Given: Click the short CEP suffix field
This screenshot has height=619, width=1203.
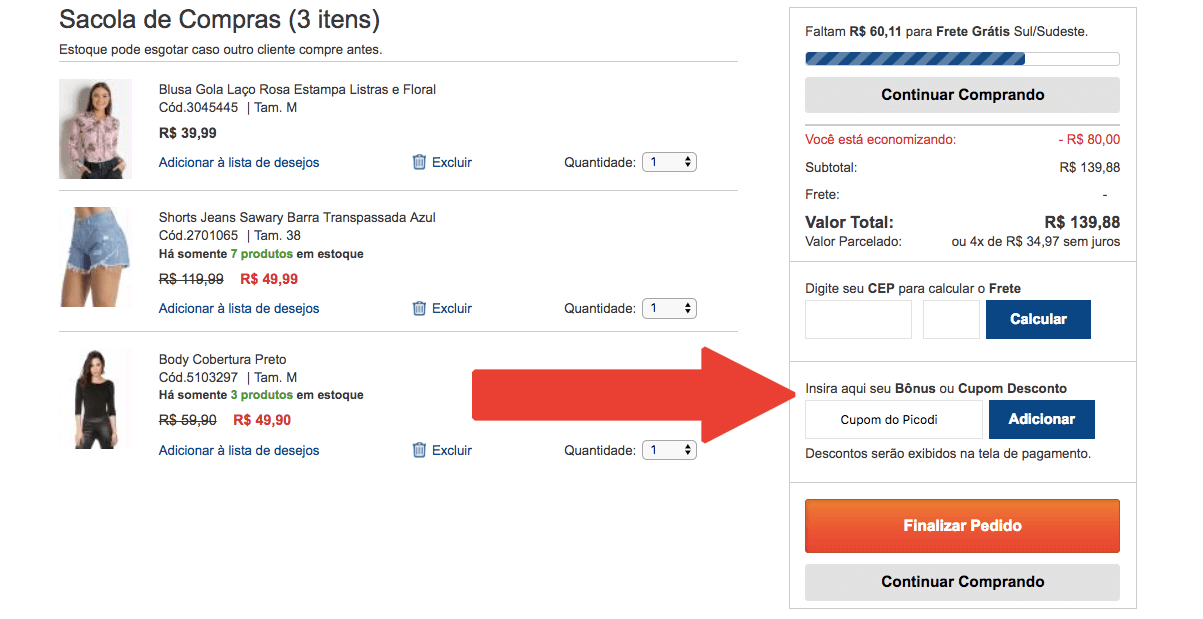Looking at the screenshot, I should pyautogui.click(x=951, y=320).
